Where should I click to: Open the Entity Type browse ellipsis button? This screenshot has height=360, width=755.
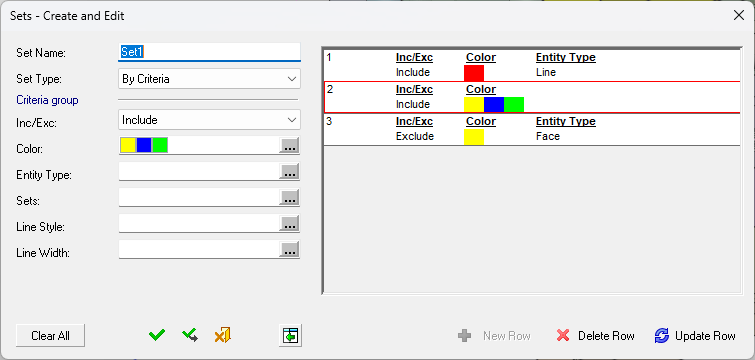(289, 171)
